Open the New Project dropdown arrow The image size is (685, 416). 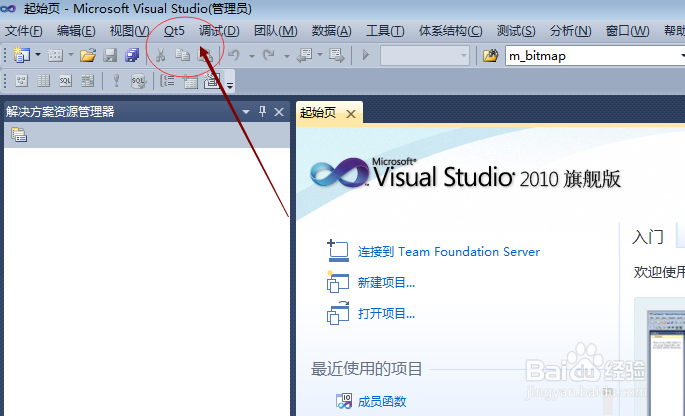38,55
